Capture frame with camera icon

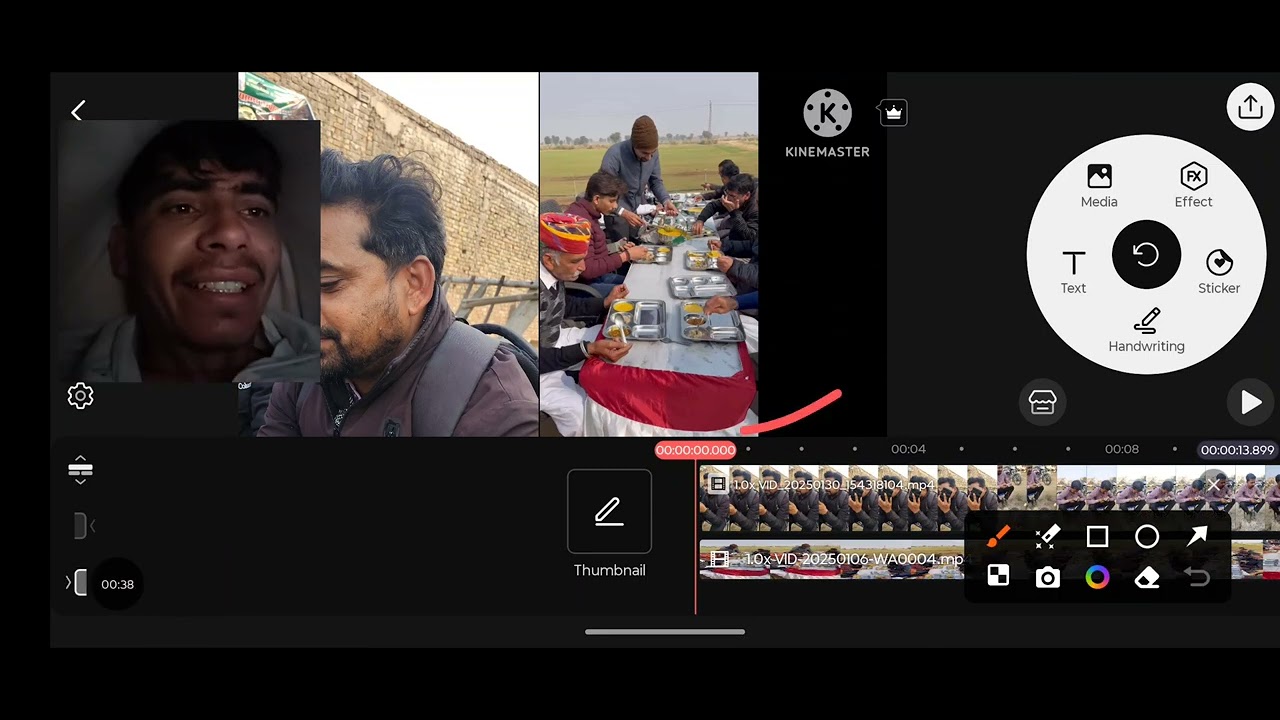point(1047,577)
